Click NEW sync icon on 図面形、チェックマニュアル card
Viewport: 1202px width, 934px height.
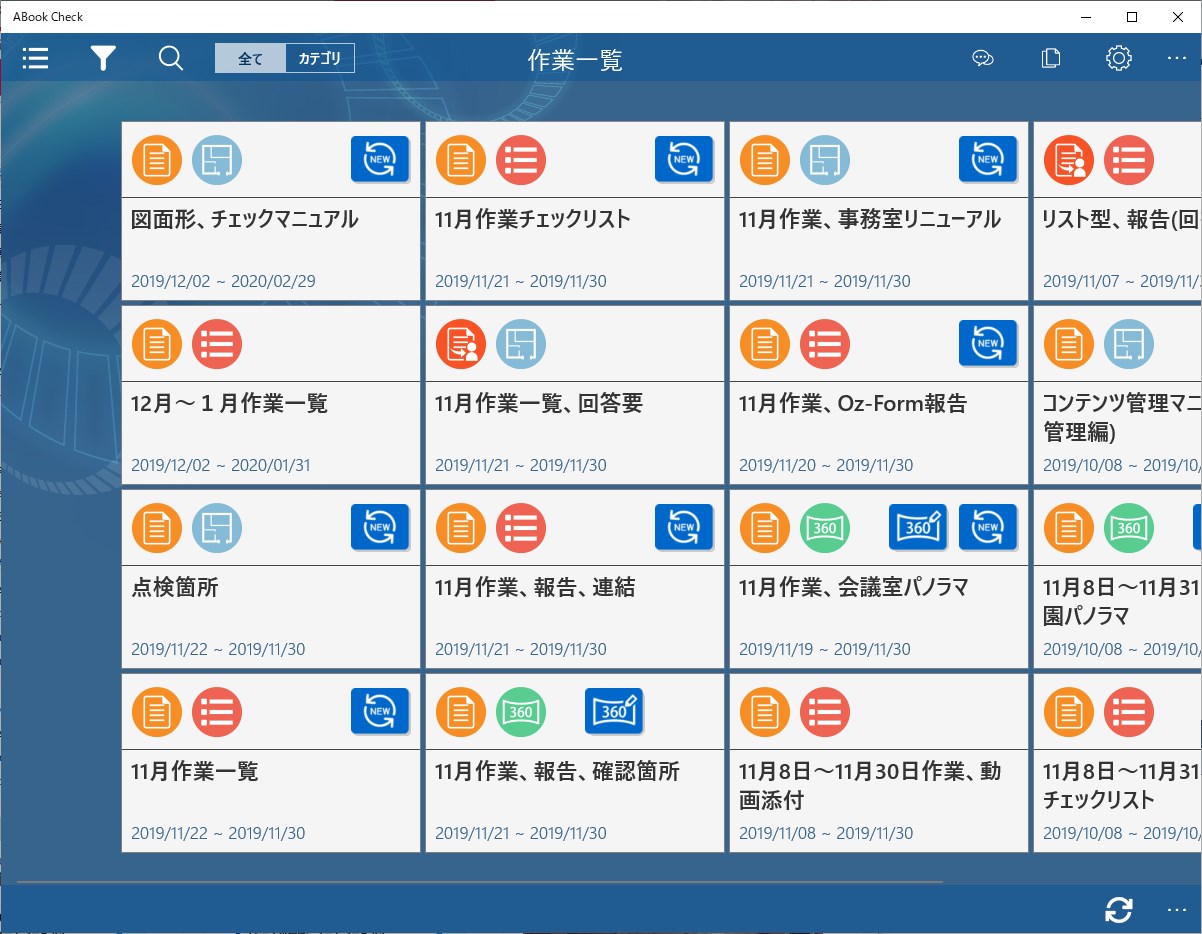coord(380,159)
